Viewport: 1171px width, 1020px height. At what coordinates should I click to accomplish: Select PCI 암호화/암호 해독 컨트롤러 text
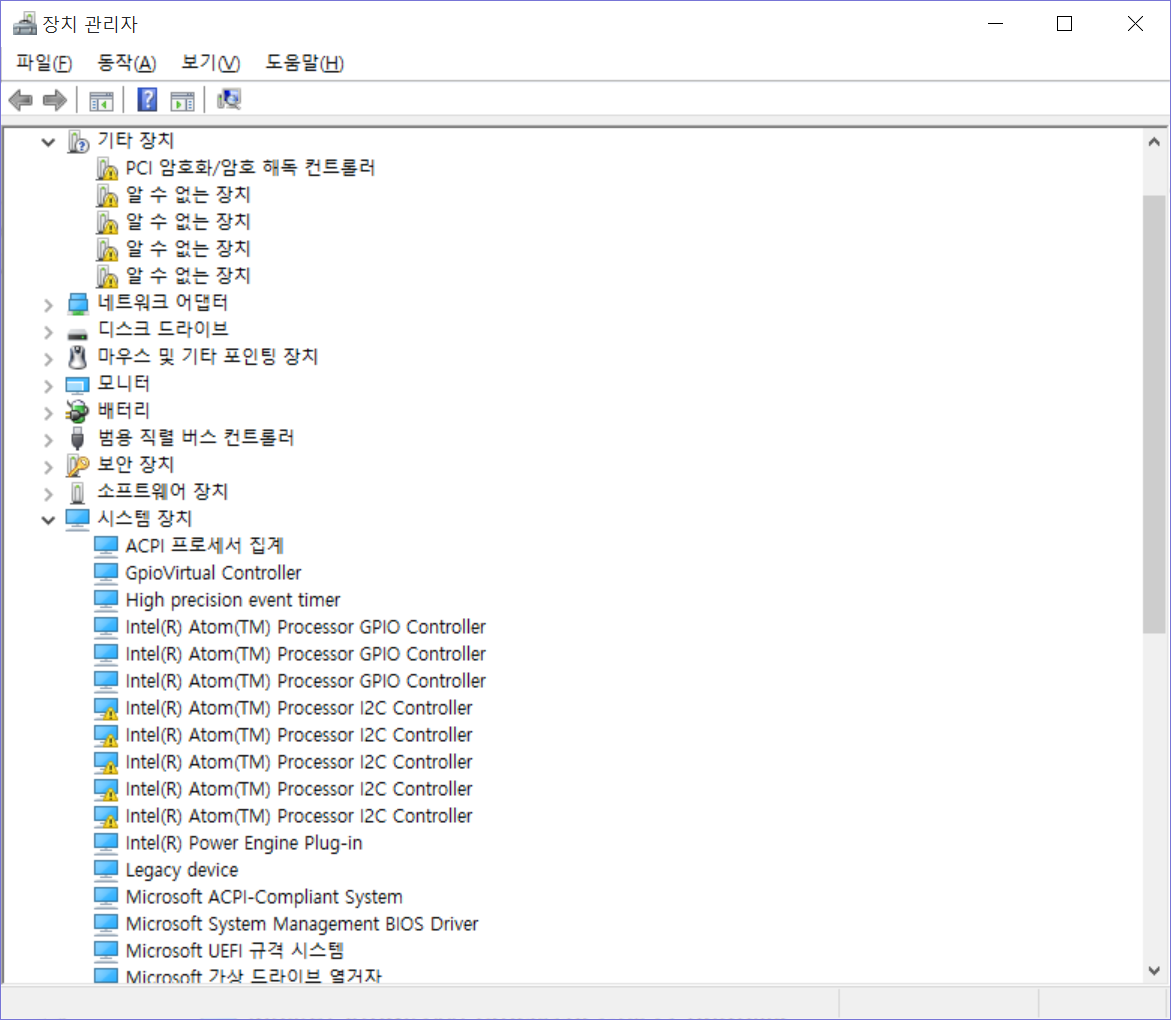pyautogui.click(x=250, y=167)
